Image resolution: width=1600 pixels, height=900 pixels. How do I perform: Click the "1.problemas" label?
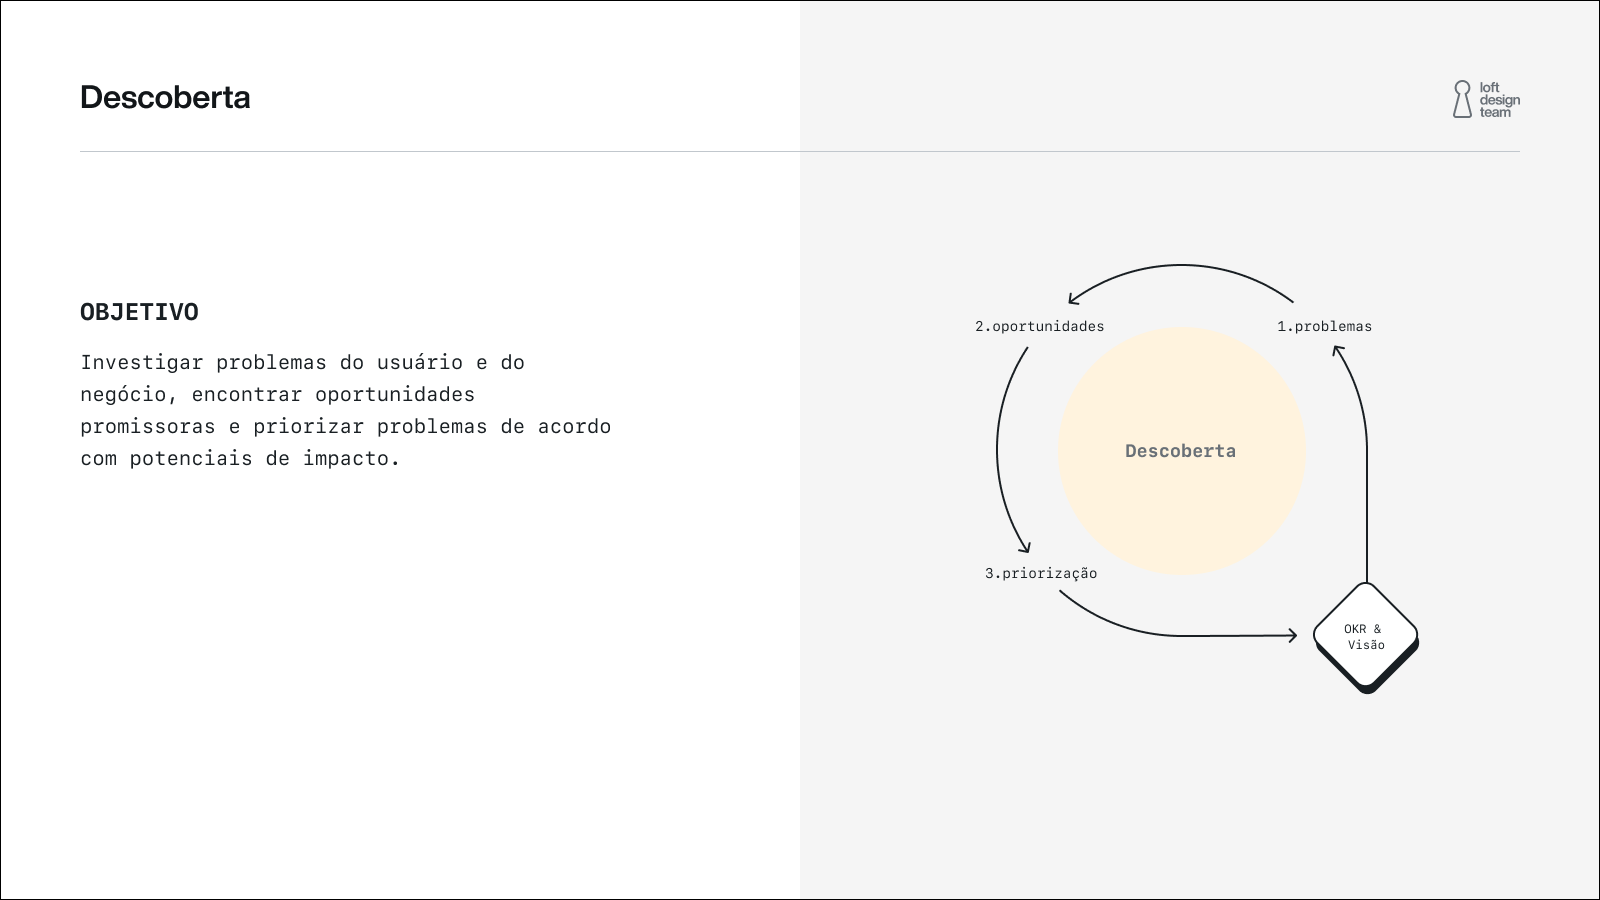pos(1324,326)
